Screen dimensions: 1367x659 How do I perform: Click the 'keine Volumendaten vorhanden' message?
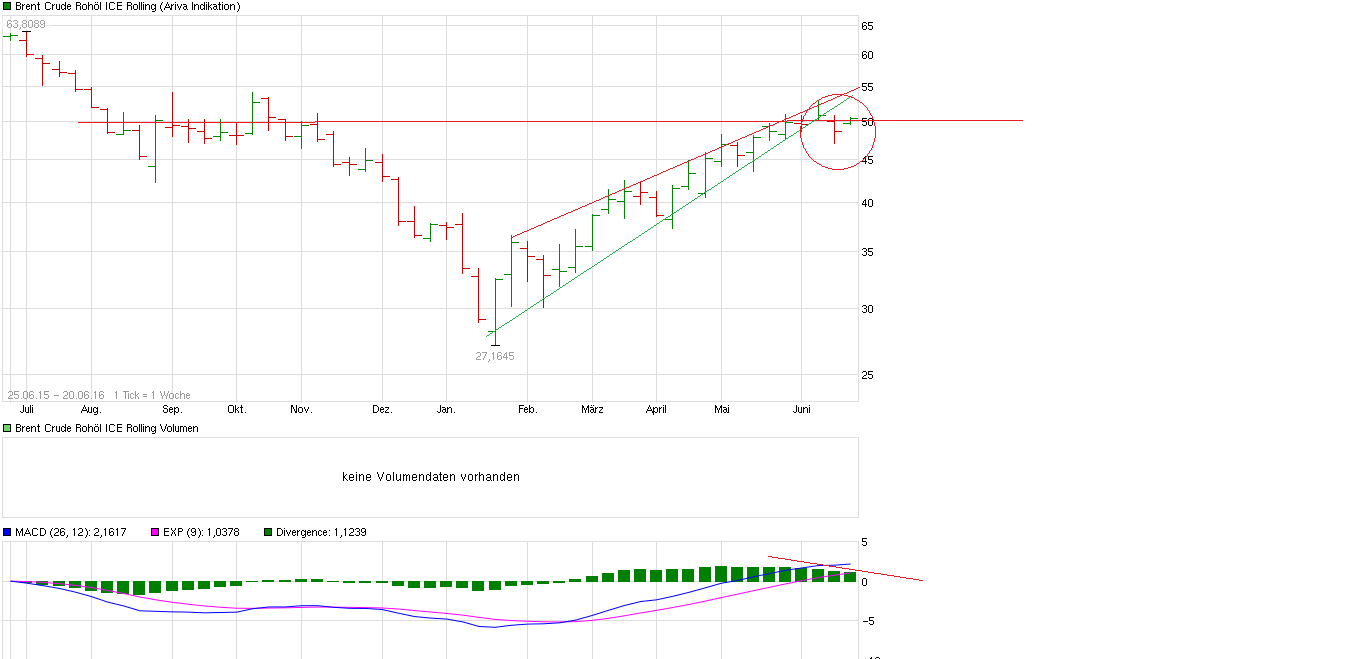(431, 477)
